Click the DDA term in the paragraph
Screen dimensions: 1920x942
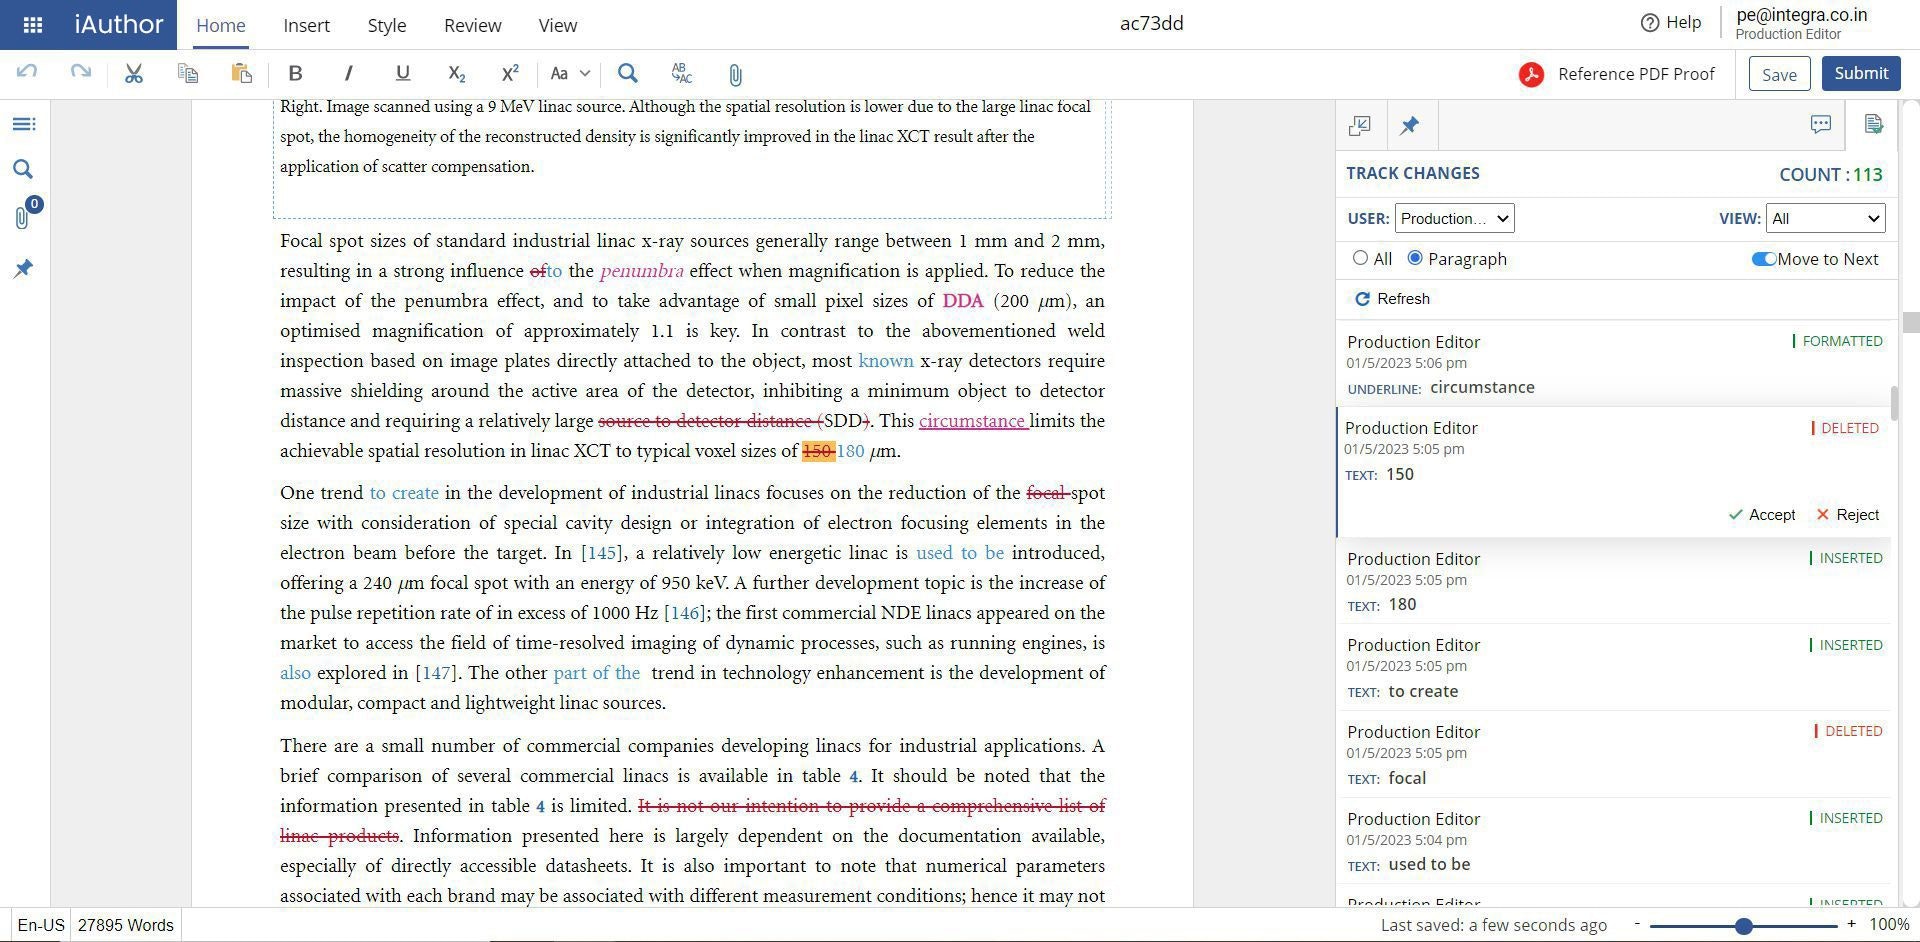(x=963, y=301)
